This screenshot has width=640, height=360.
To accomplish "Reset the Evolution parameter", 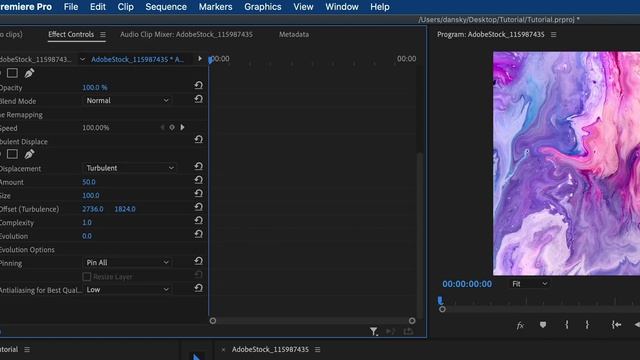I will tap(198, 234).
